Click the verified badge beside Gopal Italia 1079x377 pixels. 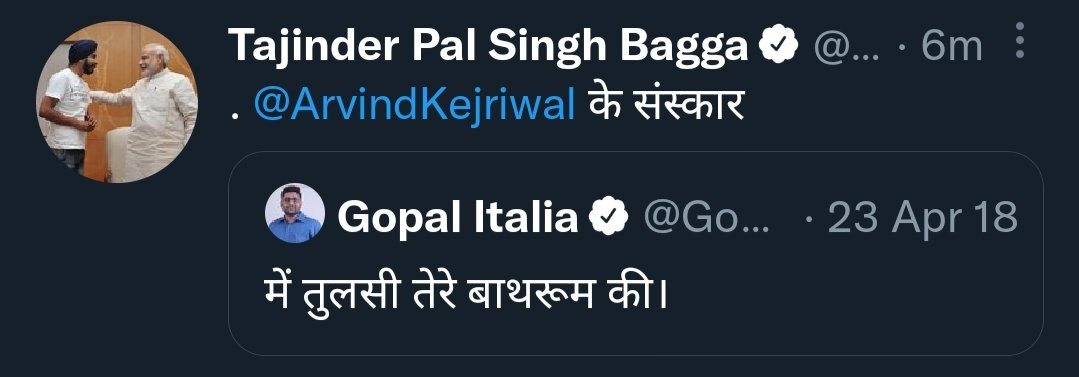[608, 218]
